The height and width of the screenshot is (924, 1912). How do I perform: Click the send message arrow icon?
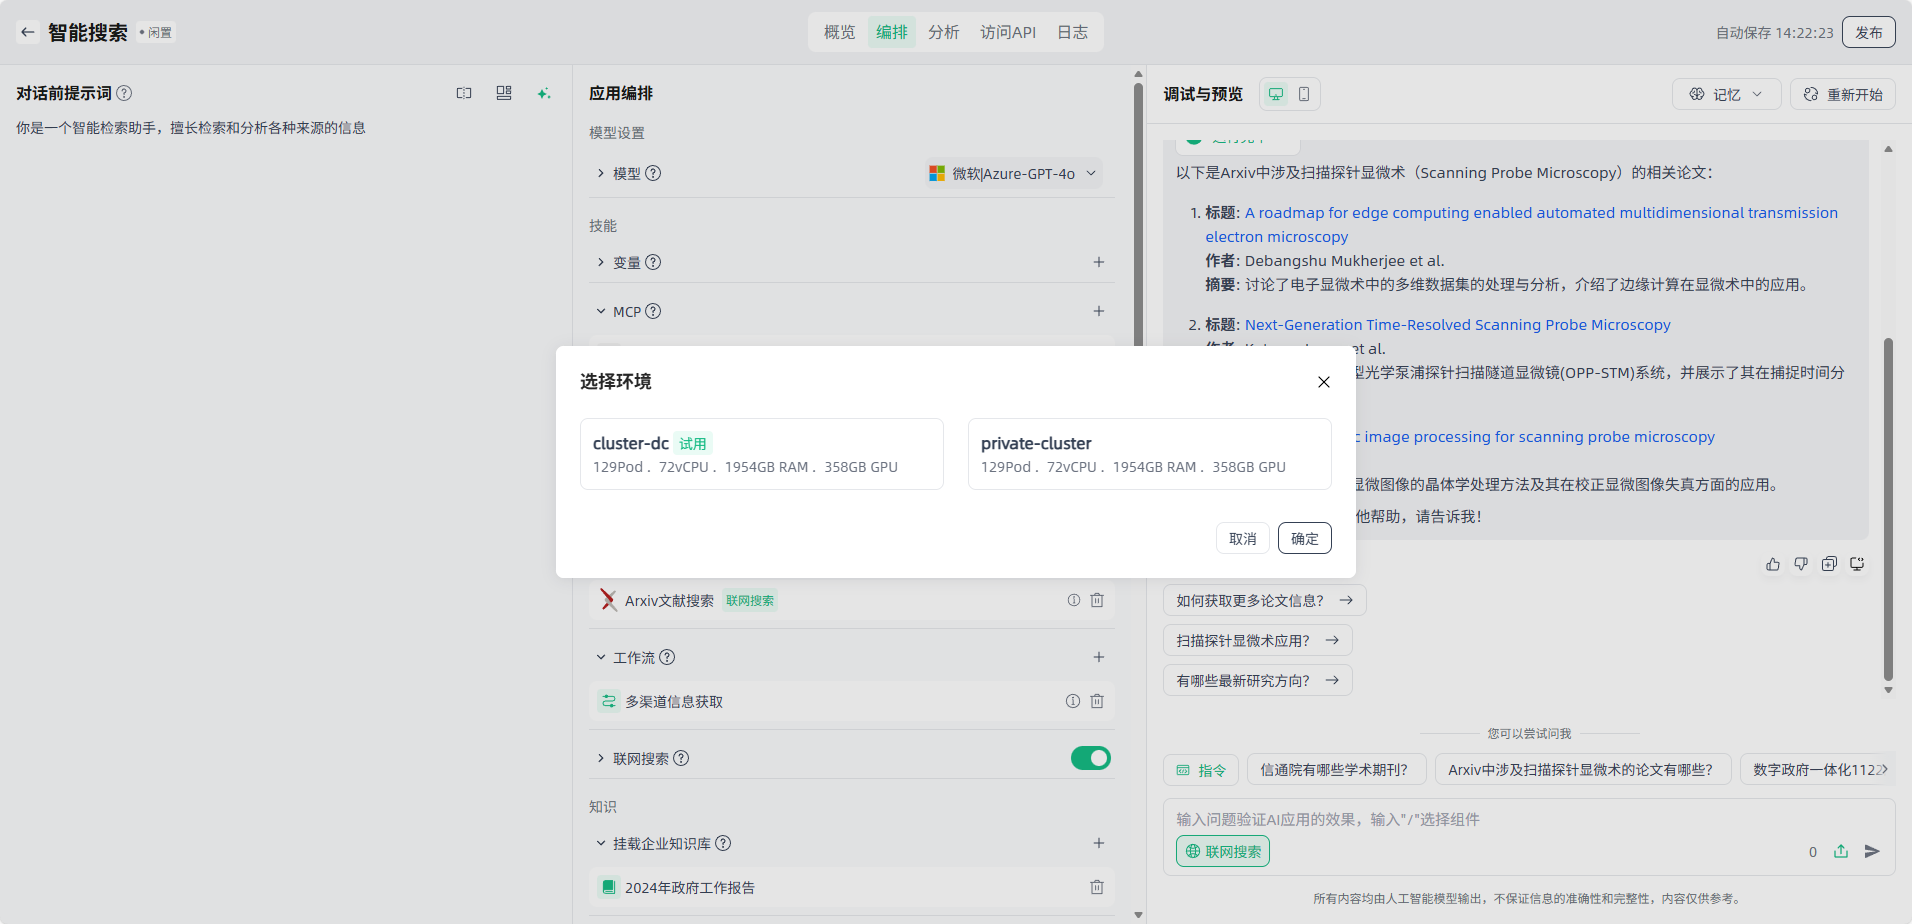pos(1872,851)
